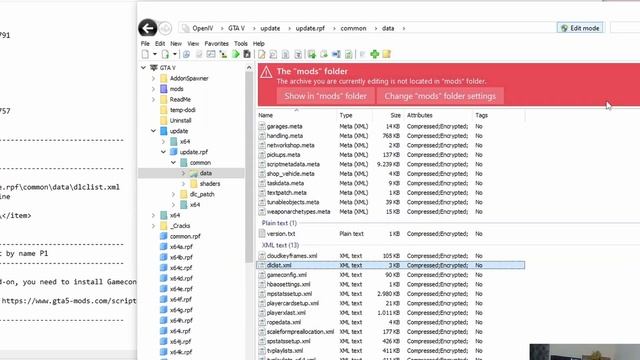The width and height of the screenshot is (640, 360).
Task: Select the temp-dodi folder in tree
Action: (x=182, y=110)
